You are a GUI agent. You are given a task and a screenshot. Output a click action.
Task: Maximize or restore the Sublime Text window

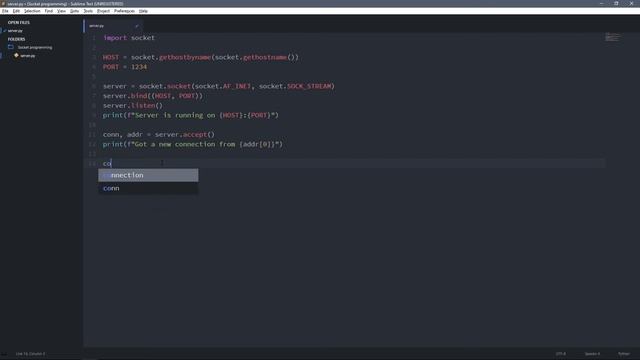(616, 4)
